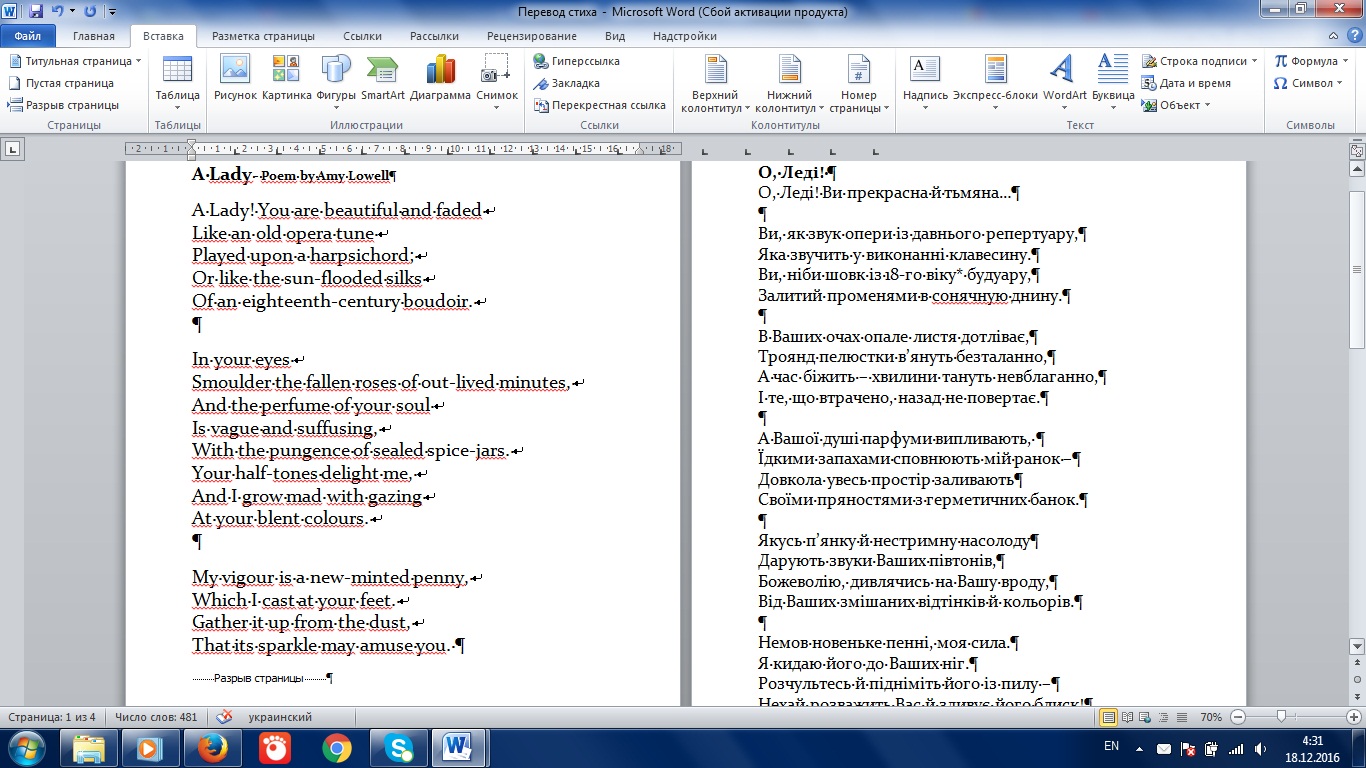
Task: Launch Skype from the taskbar
Action: (x=398, y=748)
